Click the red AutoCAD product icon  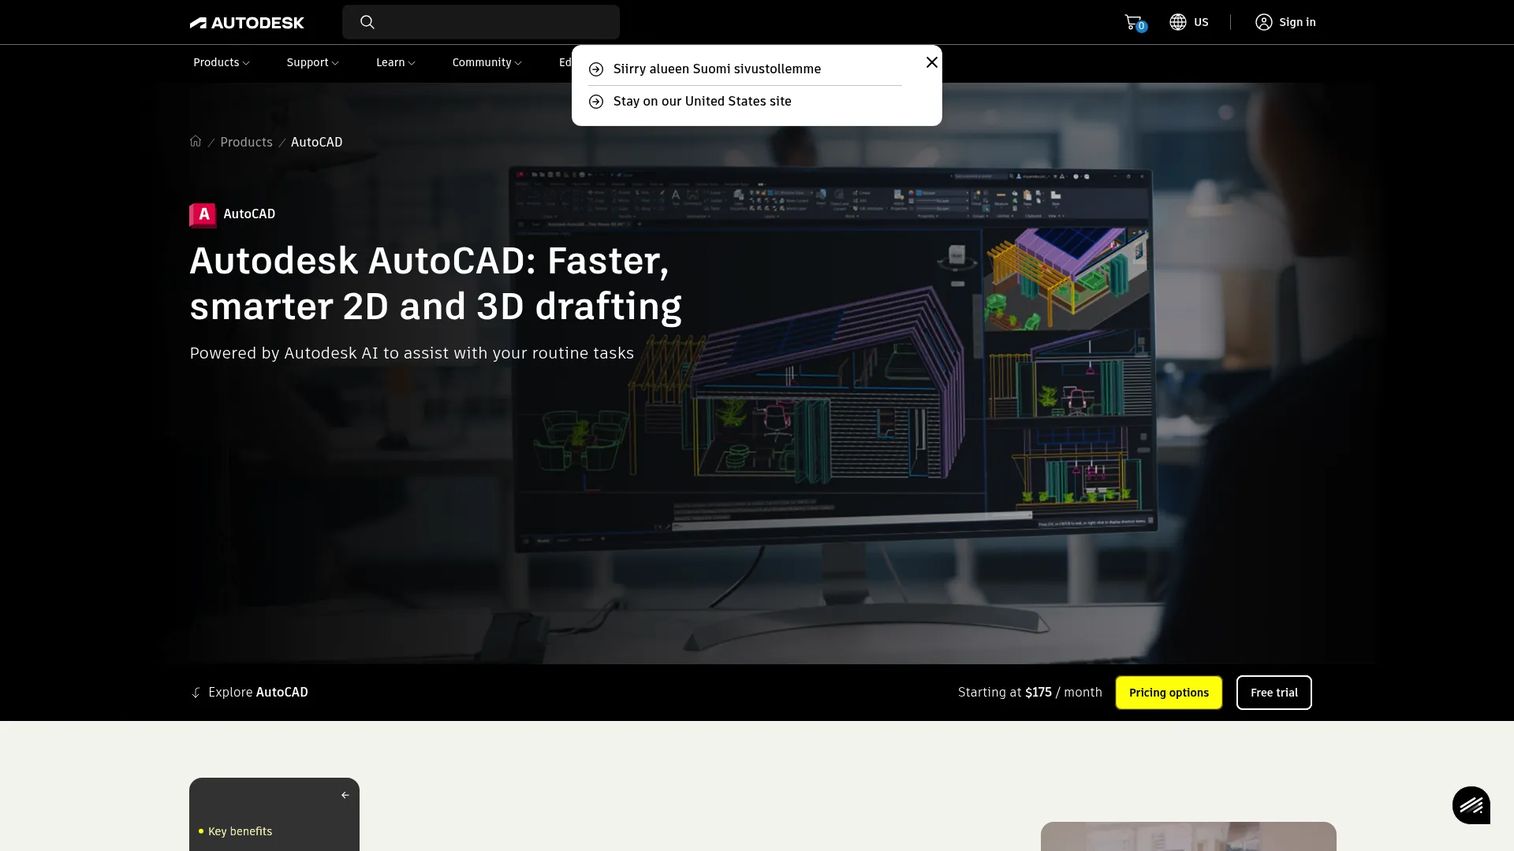(x=203, y=214)
